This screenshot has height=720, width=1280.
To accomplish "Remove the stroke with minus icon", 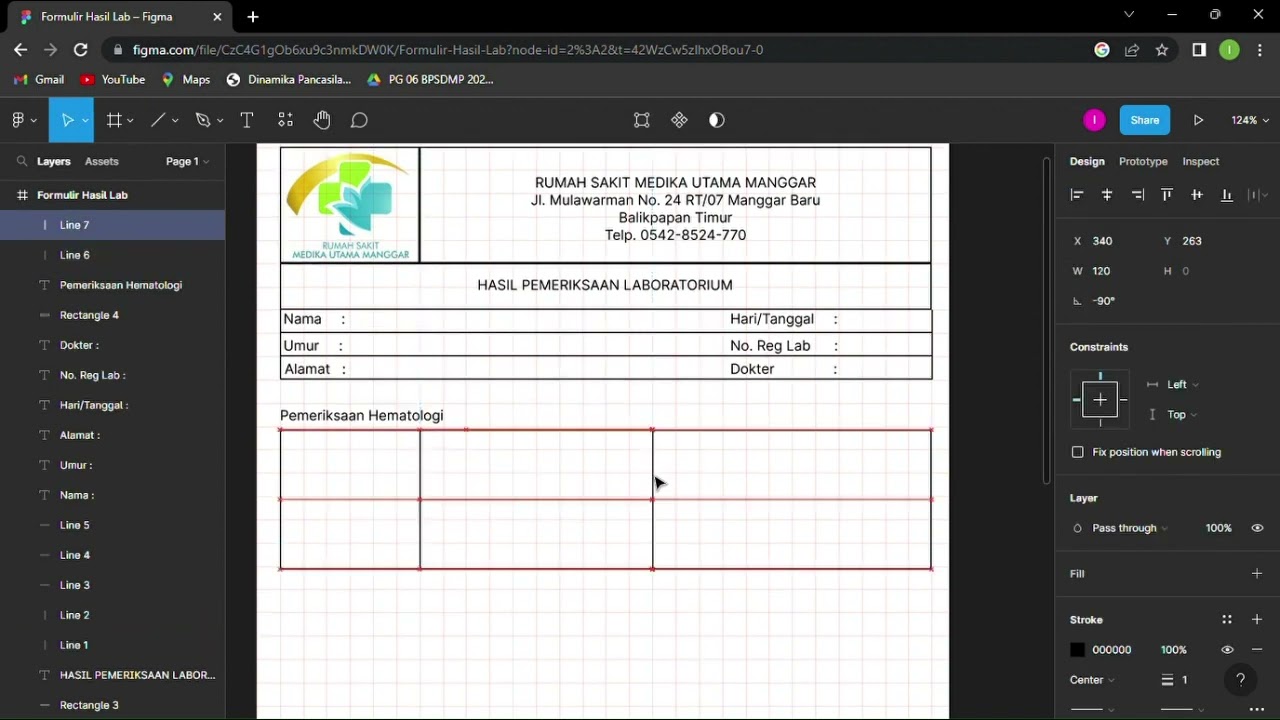I will pyautogui.click(x=1257, y=650).
